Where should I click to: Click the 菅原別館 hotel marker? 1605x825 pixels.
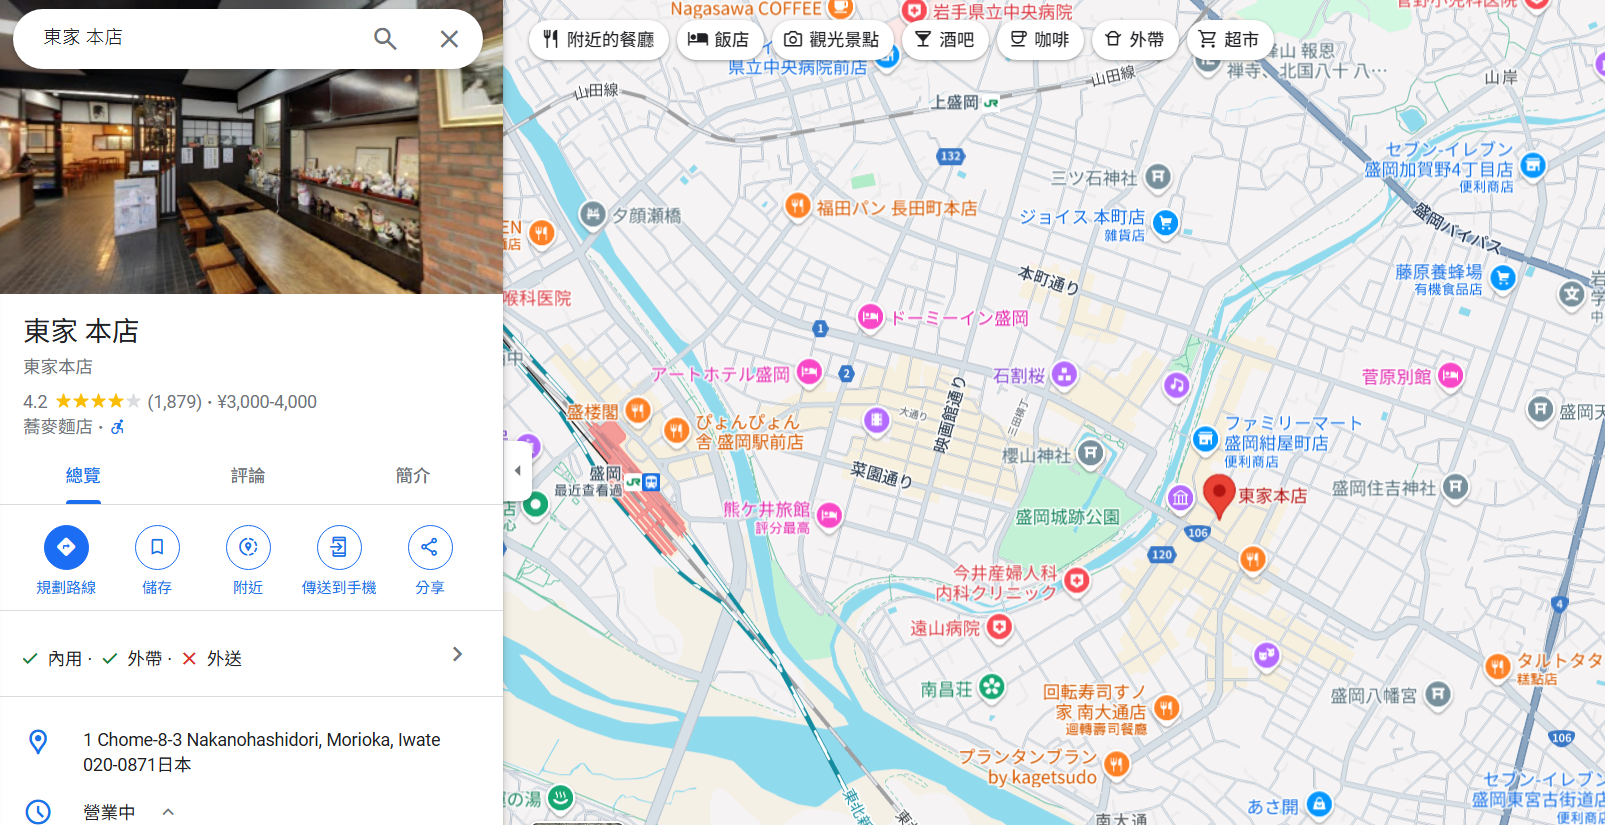(1450, 376)
